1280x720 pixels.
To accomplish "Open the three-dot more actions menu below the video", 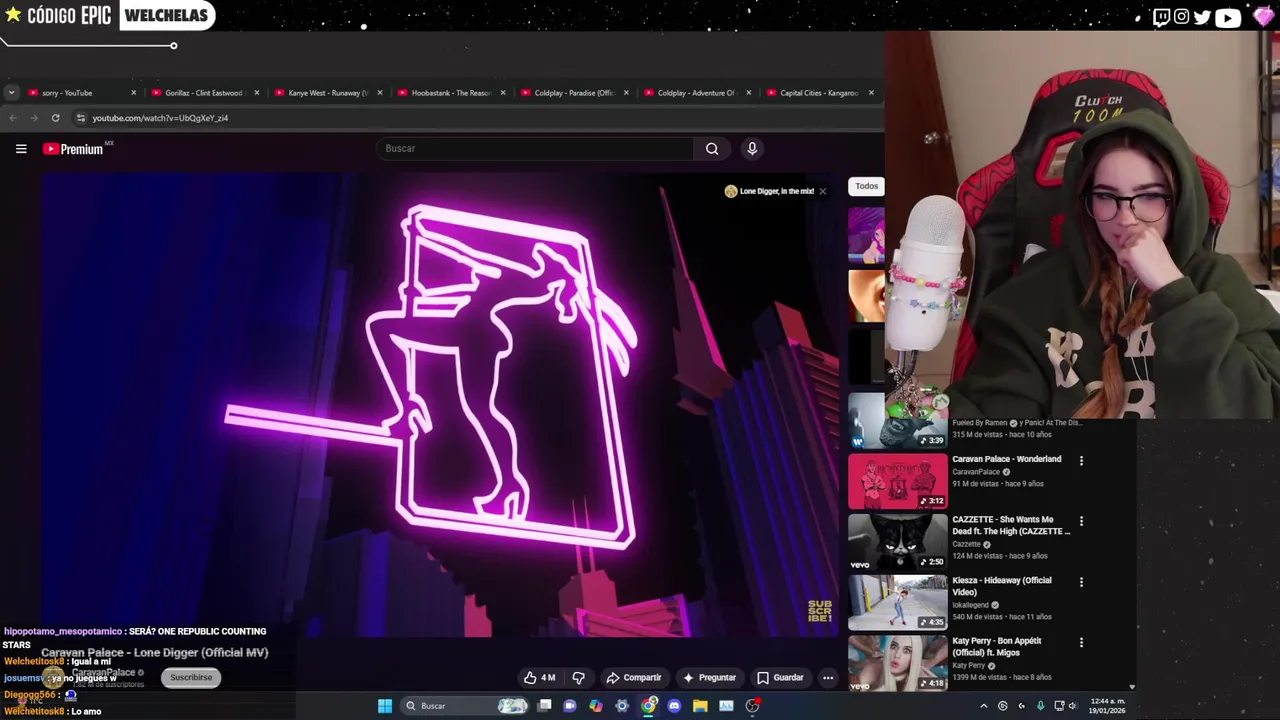I will [827, 678].
